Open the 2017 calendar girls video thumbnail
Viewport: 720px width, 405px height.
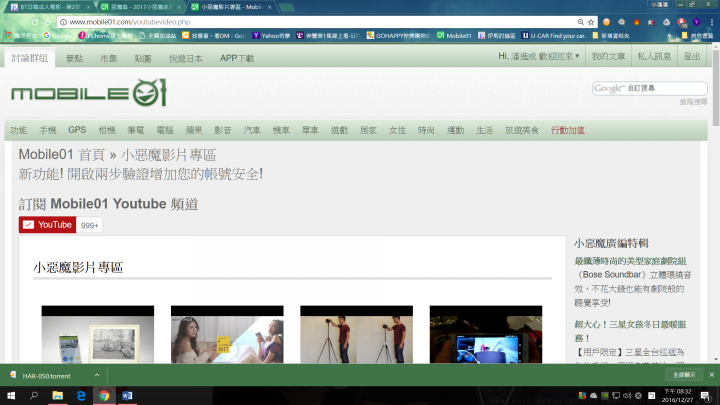(x=227, y=334)
